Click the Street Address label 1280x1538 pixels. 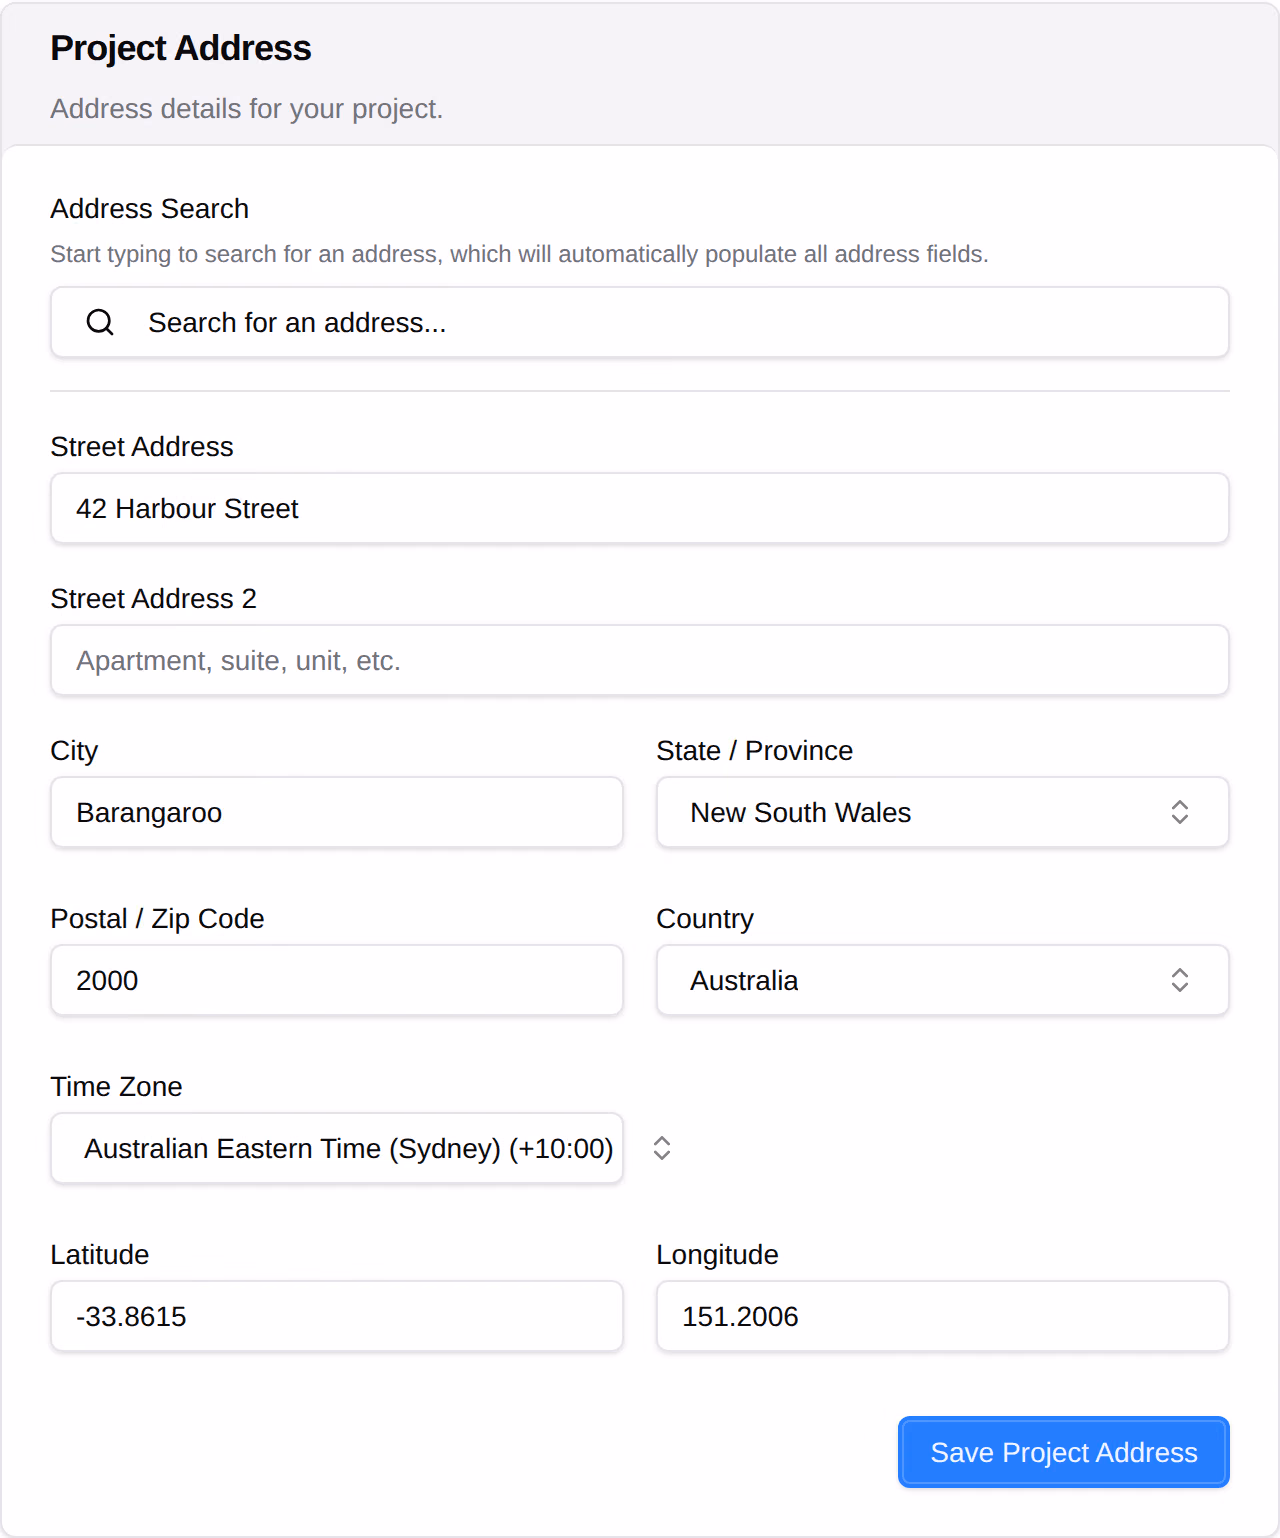[x=142, y=446]
